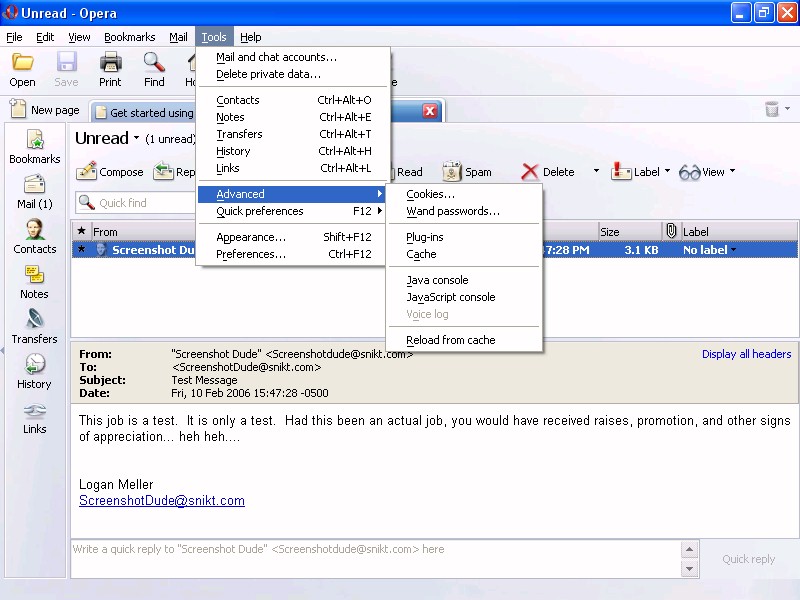Delete the selected message
Viewport: 800px width, 600px height.
point(547,172)
